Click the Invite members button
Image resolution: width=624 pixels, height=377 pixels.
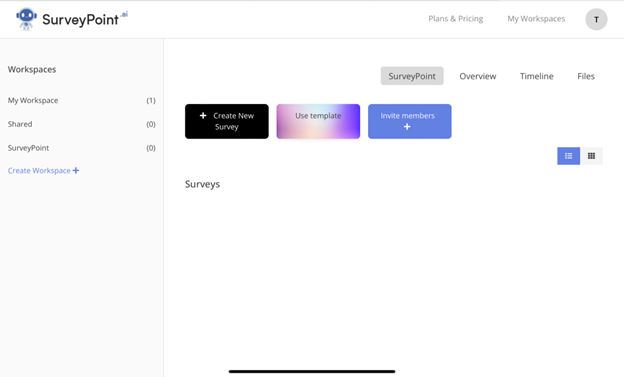pos(410,121)
